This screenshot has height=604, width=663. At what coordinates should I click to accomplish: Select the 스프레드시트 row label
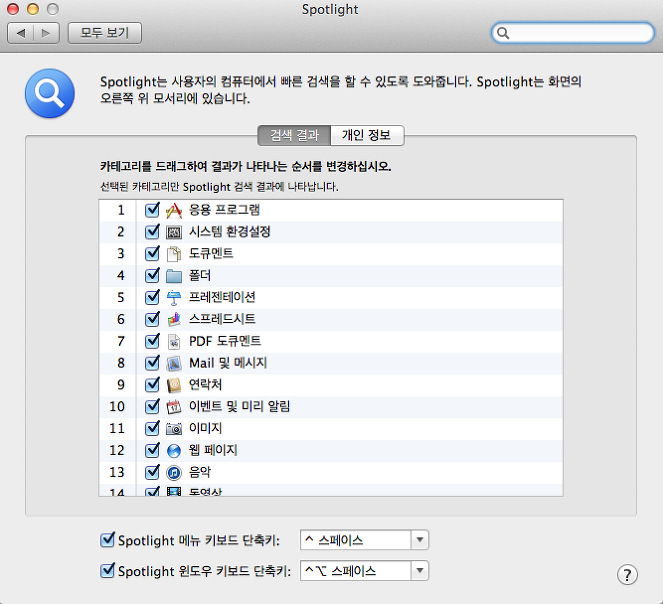click(x=222, y=319)
